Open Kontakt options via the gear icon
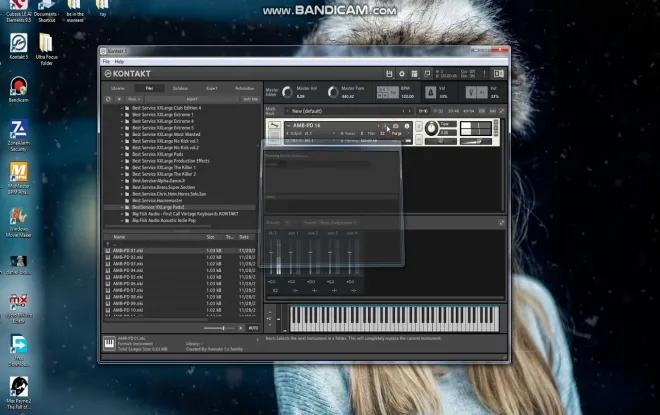Screen dimensions: 660x415 coord(402,74)
